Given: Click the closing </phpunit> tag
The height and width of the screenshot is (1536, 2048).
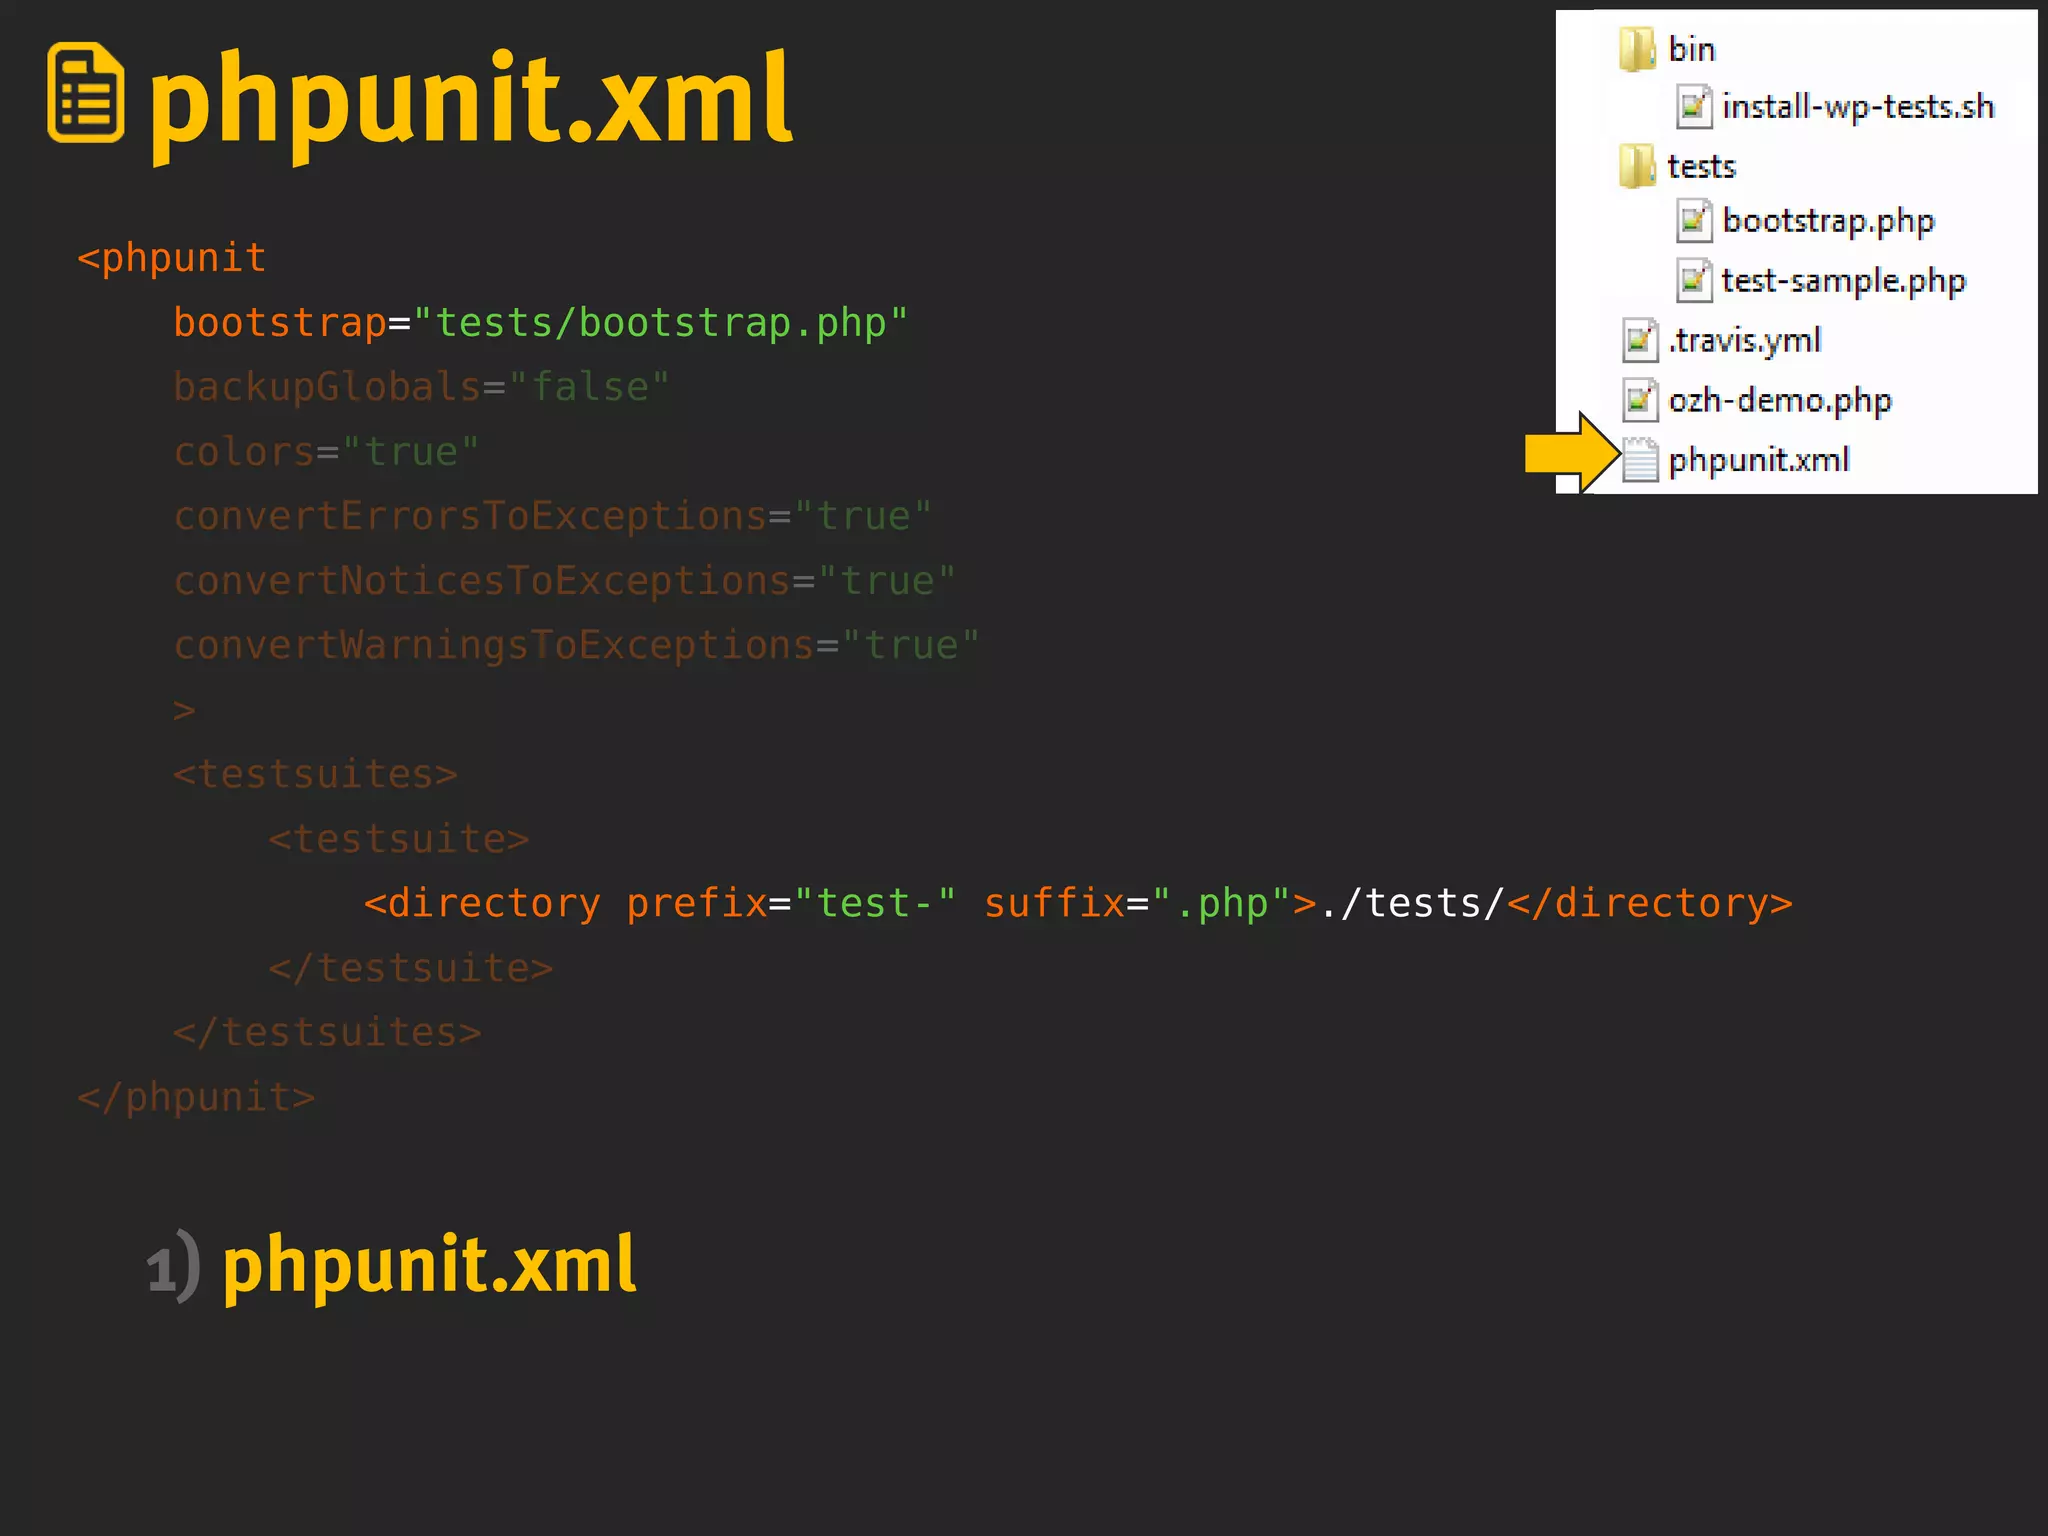Looking at the screenshot, I should [196, 1097].
